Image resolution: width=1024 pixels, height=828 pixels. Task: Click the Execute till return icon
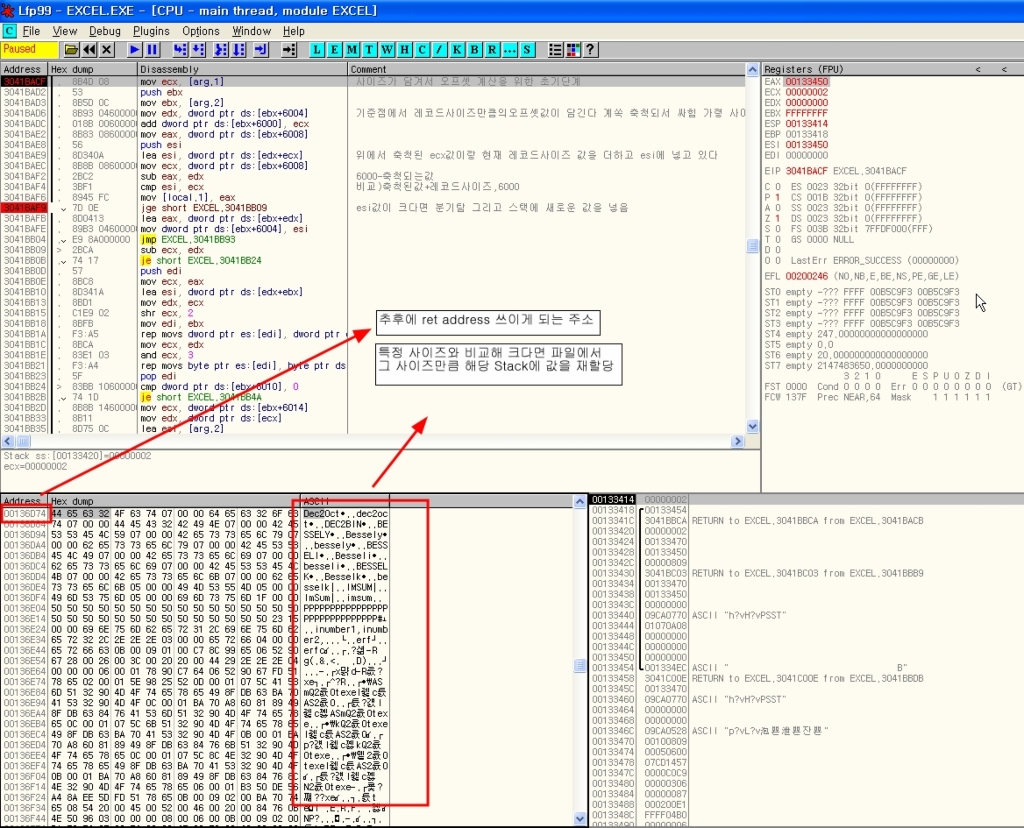click(x=261, y=50)
